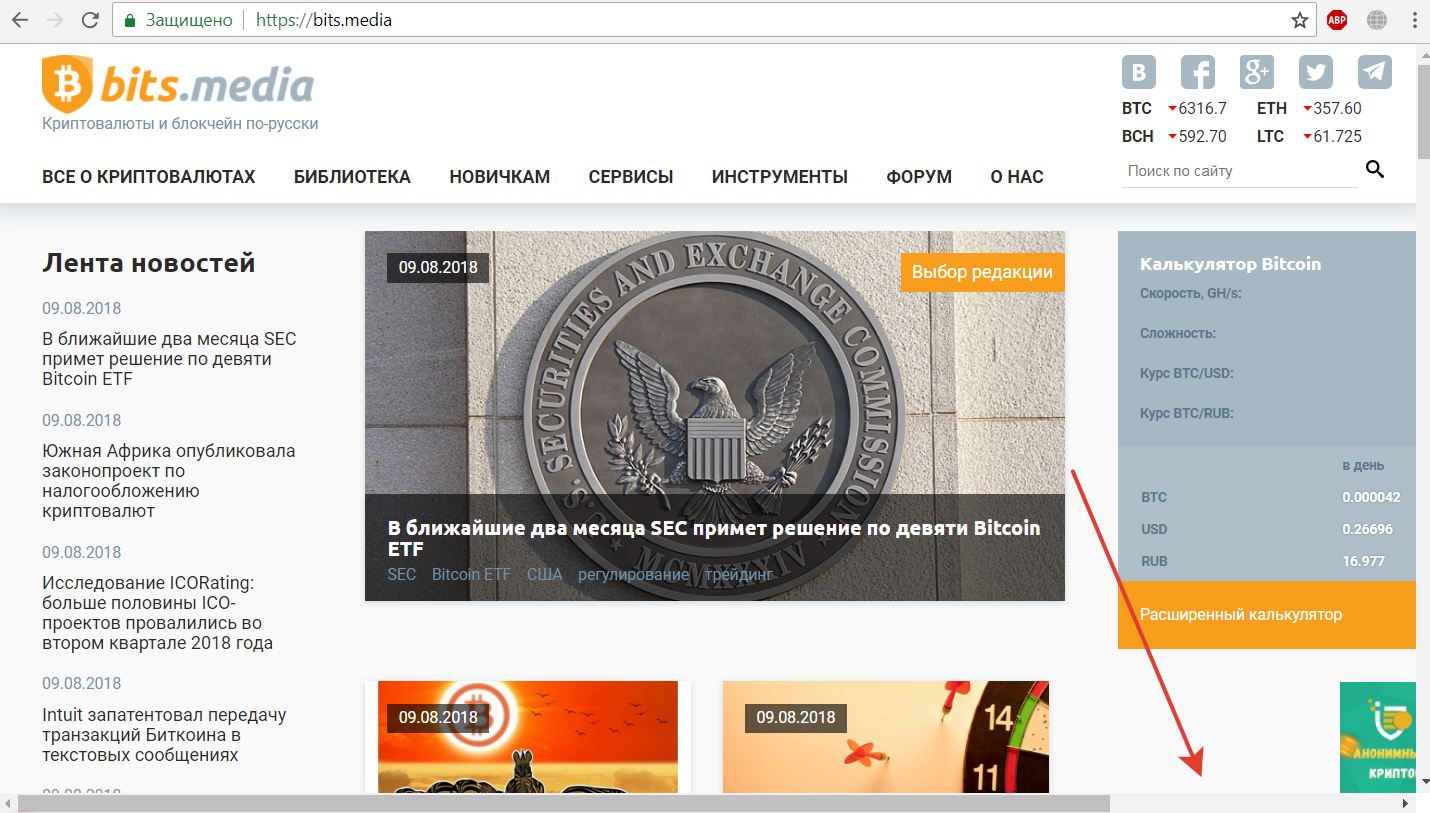This screenshot has width=1430, height=813.
Task: Click the browser address bar URL
Action: click(x=324, y=20)
